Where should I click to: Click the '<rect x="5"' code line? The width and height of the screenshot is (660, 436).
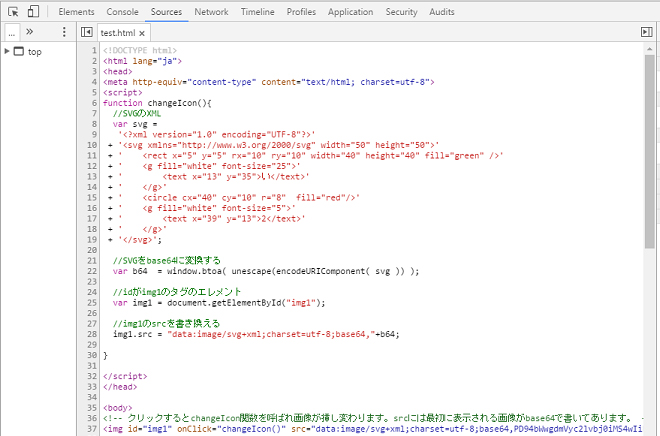tap(306, 156)
